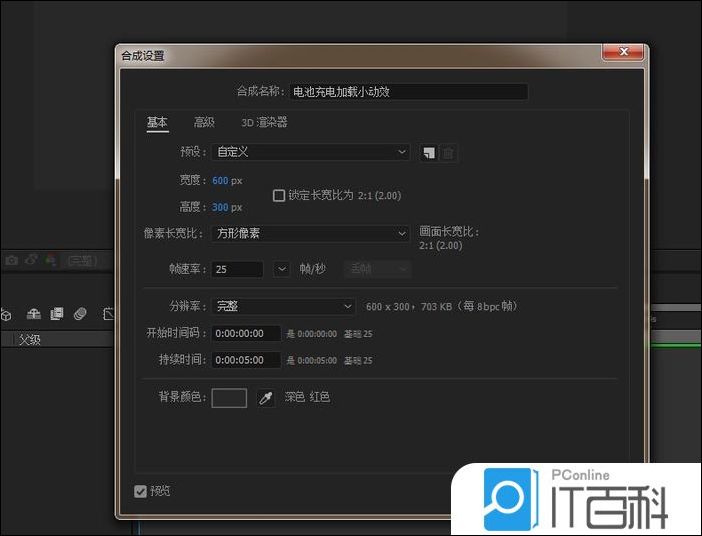The height and width of the screenshot is (536, 702).
Task: Click the width value 600
Action: tap(220, 181)
